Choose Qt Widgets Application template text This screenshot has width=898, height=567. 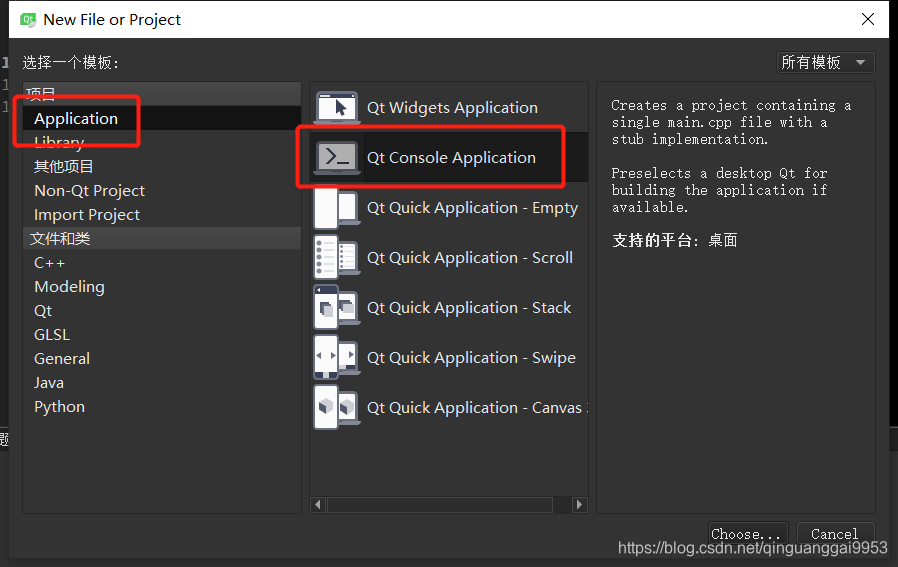click(x=452, y=108)
